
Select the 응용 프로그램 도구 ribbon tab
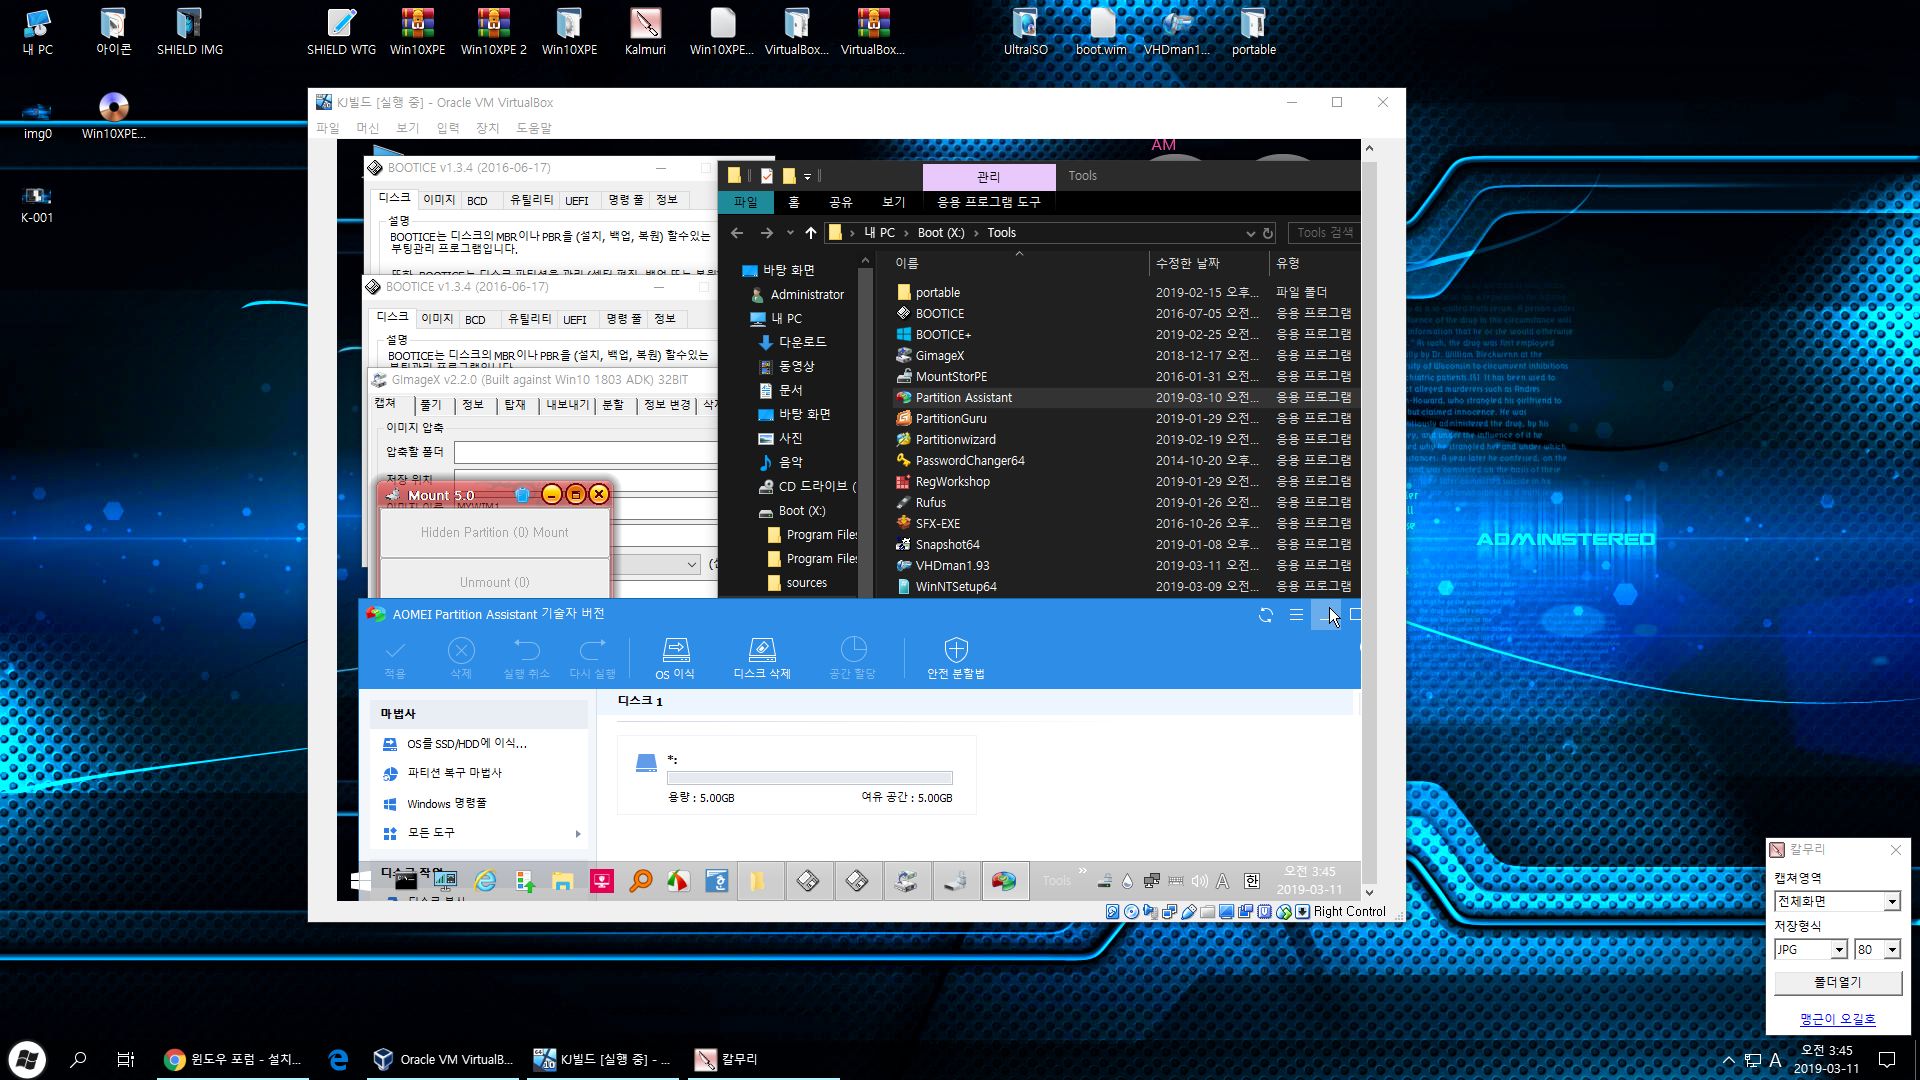click(988, 202)
